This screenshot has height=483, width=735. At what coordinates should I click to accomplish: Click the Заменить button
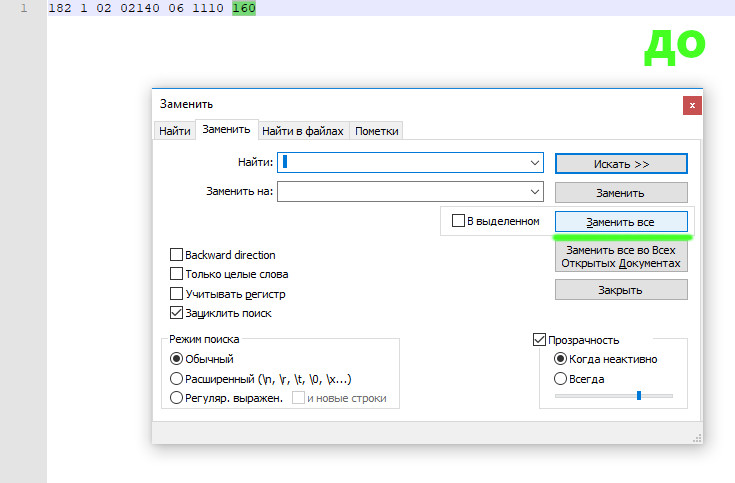coord(620,193)
